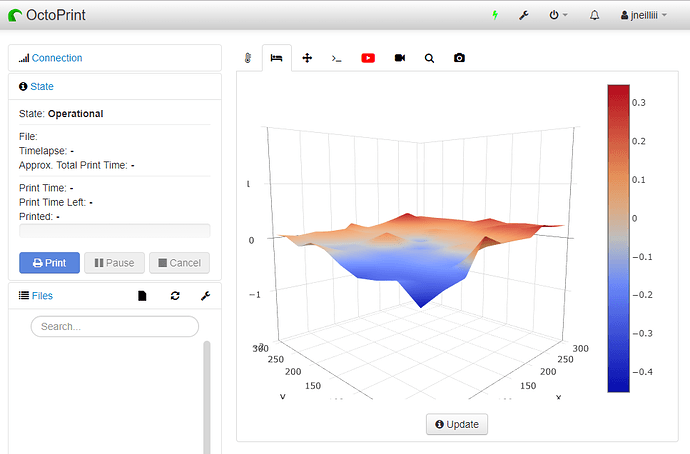Click the Update button below the graph
The image size is (690, 454).
tap(457, 424)
